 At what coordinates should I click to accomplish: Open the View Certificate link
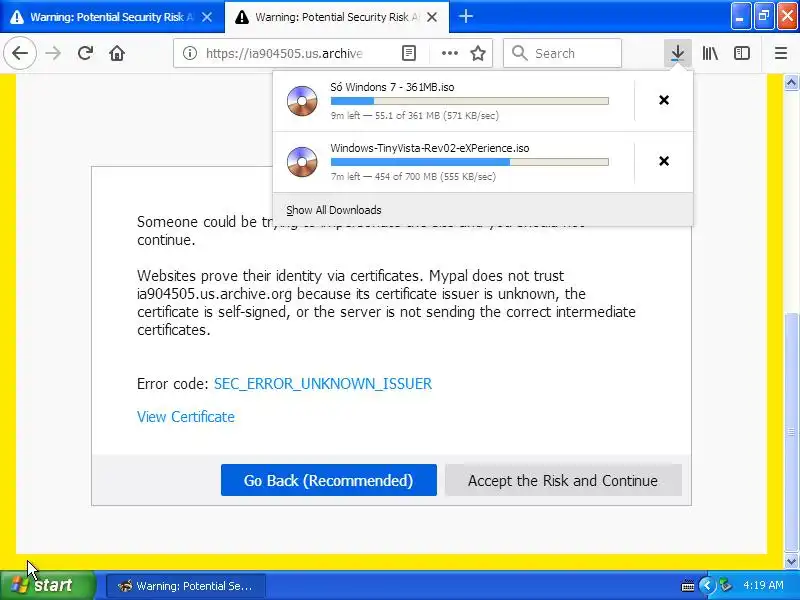click(186, 417)
